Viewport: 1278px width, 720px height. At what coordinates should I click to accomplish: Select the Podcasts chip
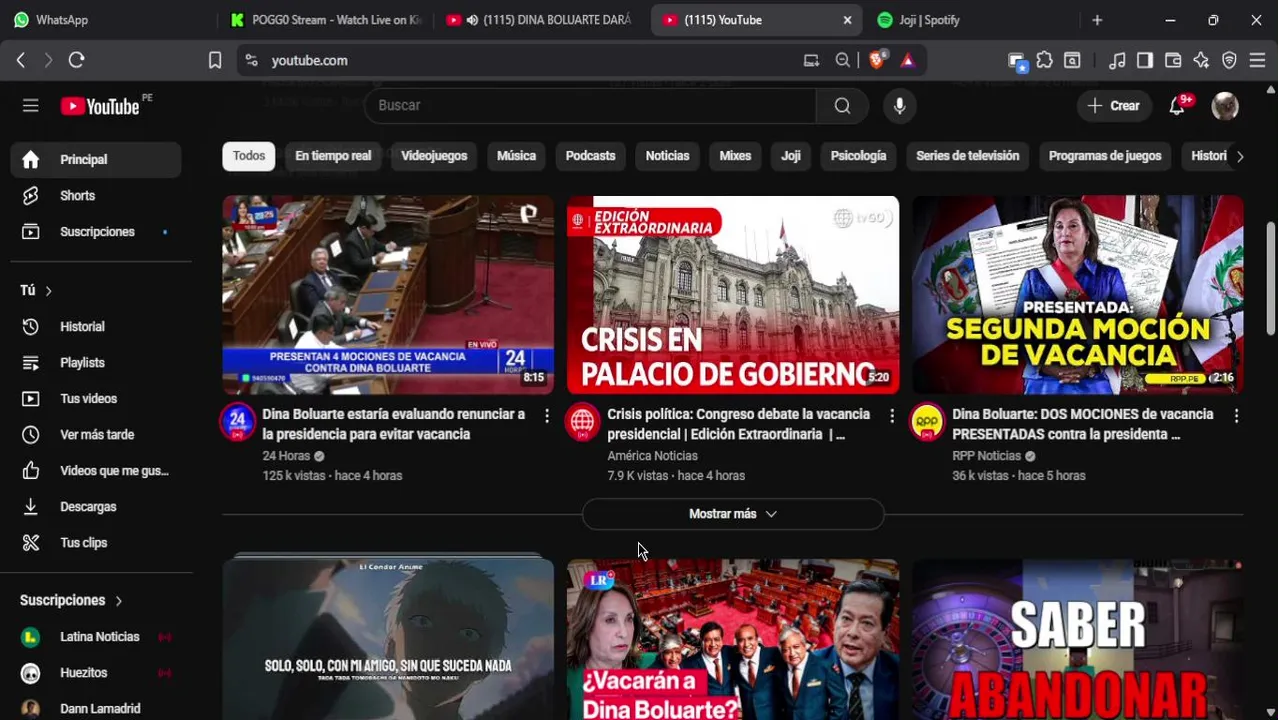(x=591, y=156)
